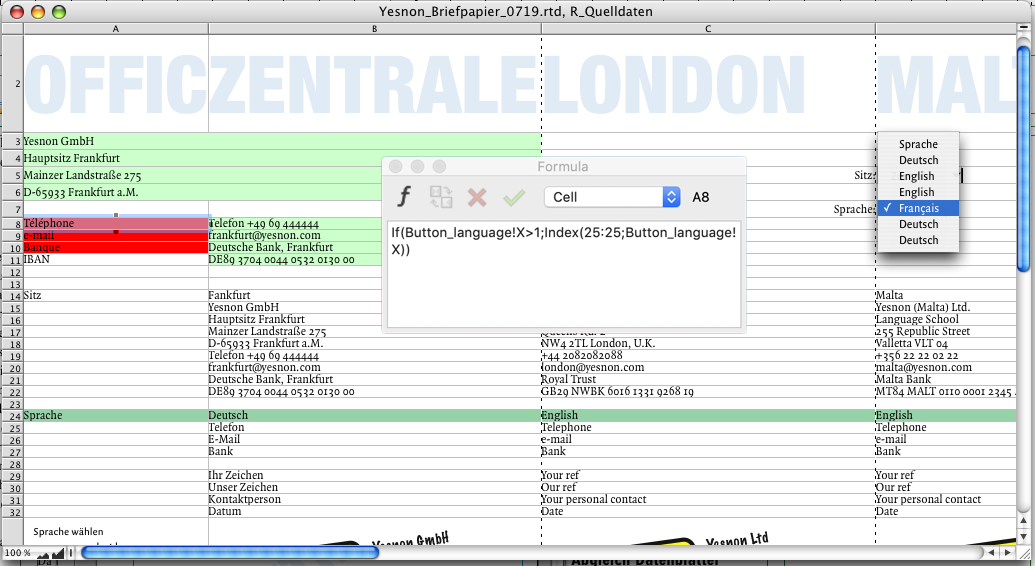Pick the last Deutsch entry in popup menu
This screenshot has width=1035, height=566.
[918, 240]
